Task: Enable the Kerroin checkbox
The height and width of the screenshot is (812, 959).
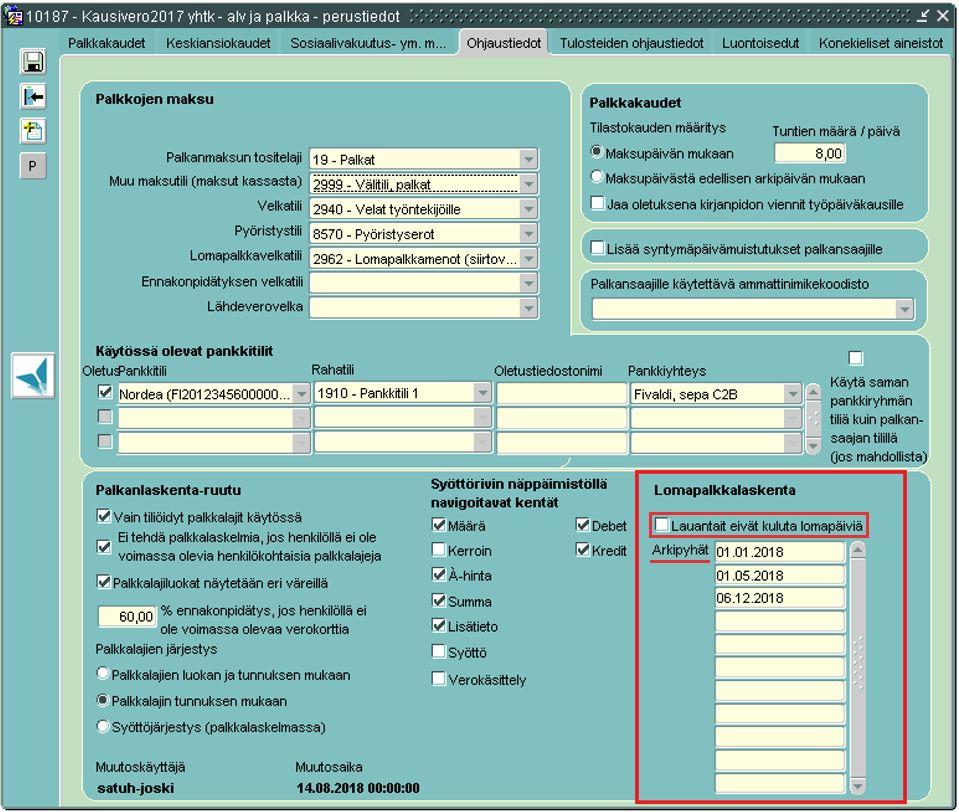Action: click(439, 550)
